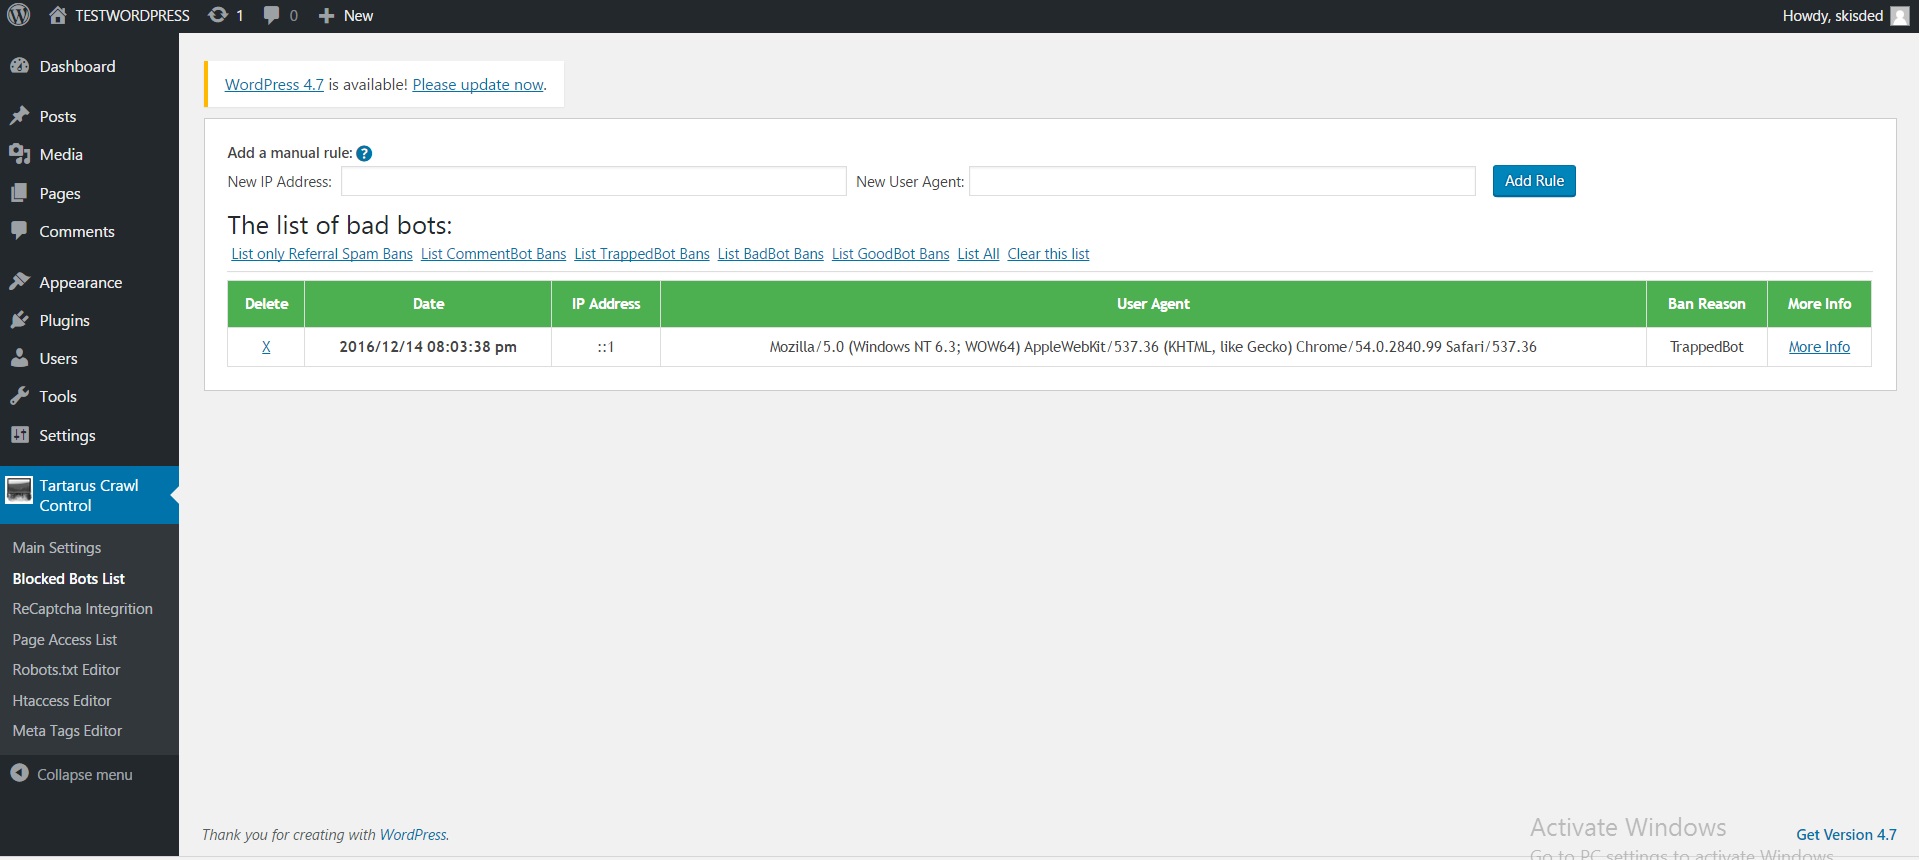Open the updates icon showing 1
Image resolution: width=1924 pixels, height=860 pixels.
click(217, 15)
